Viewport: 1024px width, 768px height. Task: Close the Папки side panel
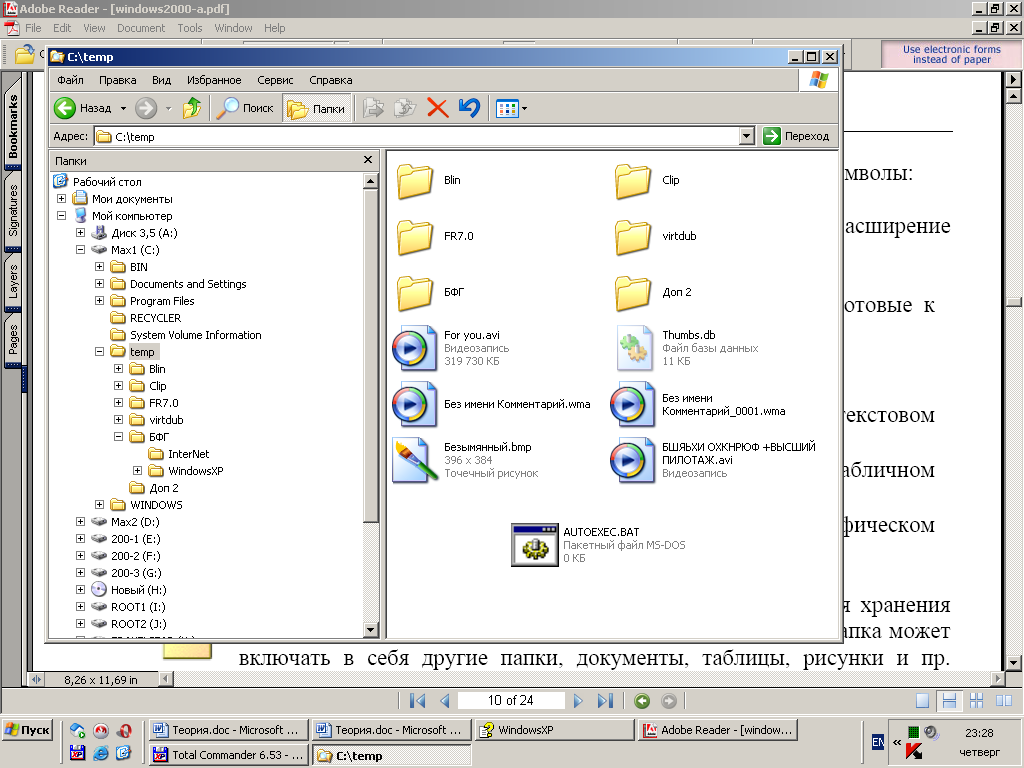pyautogui.click(x=368, y=160)
